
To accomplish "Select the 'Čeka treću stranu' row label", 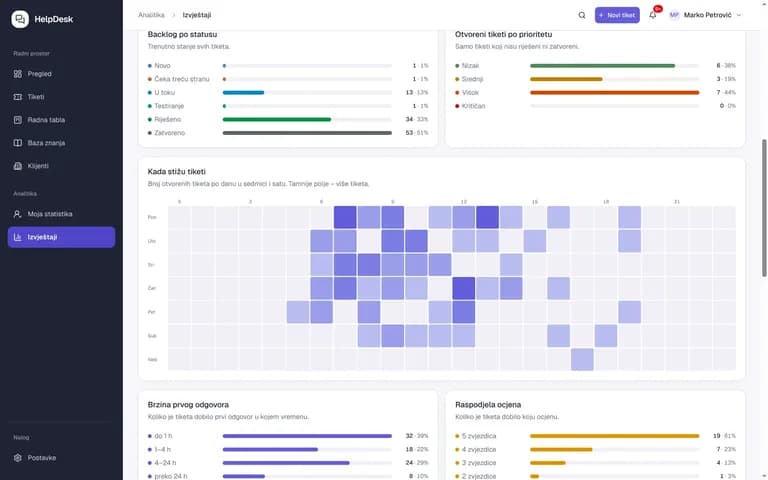I will [x=182, y=79].
